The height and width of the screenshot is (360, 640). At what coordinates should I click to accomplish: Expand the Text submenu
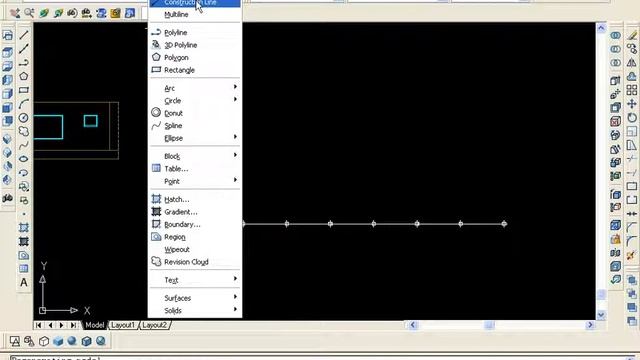pyautogui.click(x=195, y=280)
